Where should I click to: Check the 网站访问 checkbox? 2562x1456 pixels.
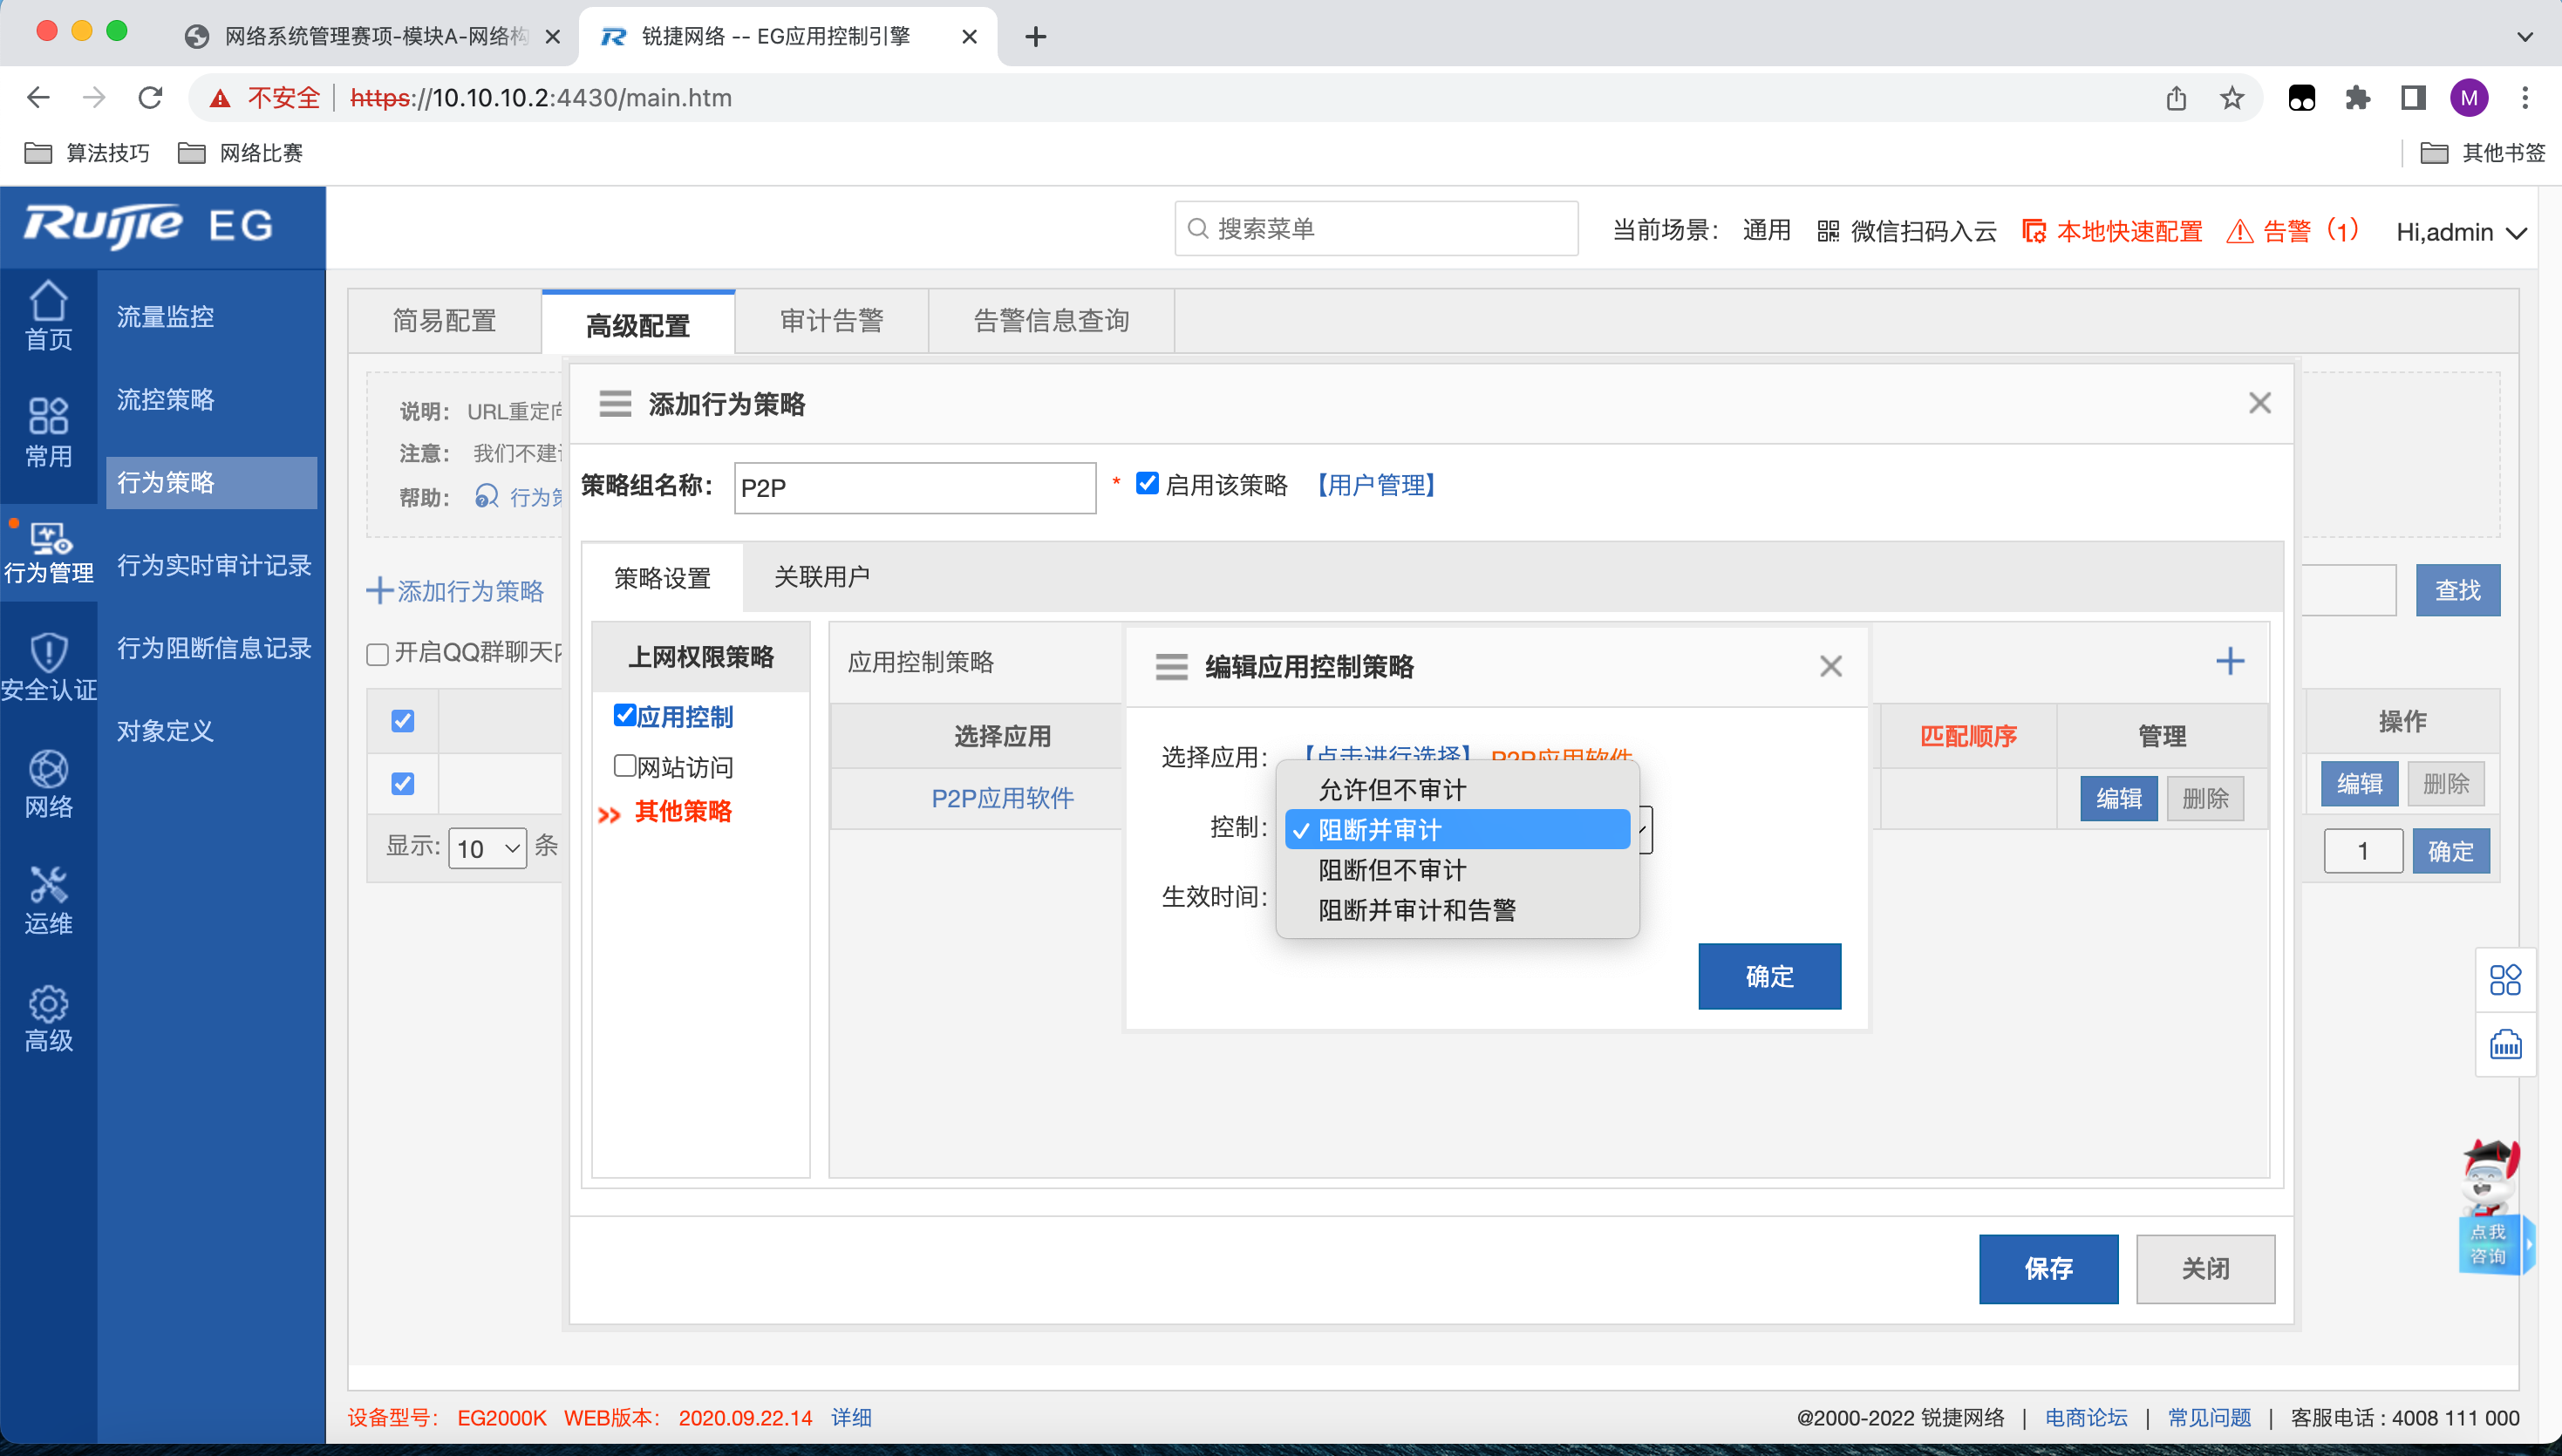625,766
